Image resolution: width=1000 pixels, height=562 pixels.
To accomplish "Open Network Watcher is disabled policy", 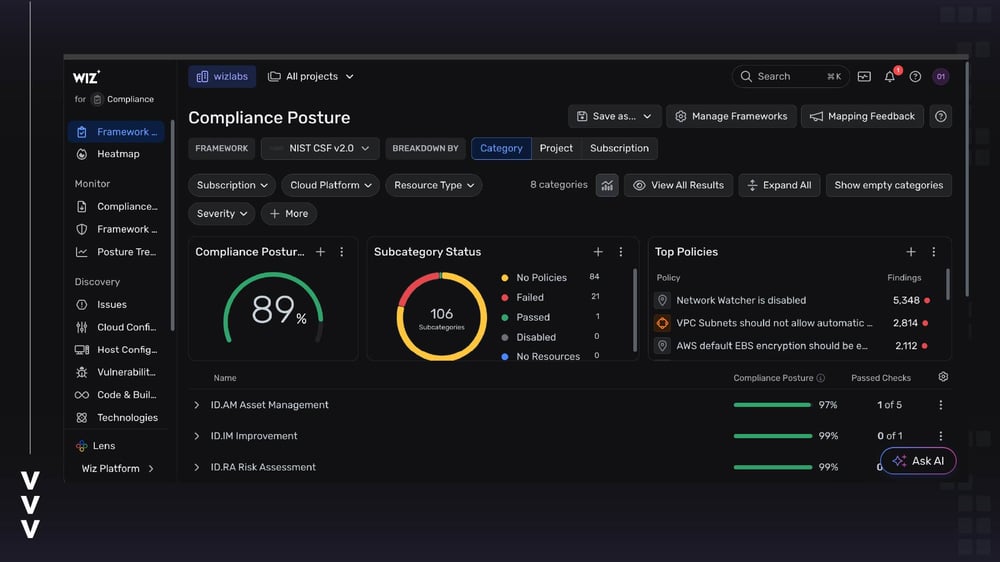I will (x=741, y=300).
